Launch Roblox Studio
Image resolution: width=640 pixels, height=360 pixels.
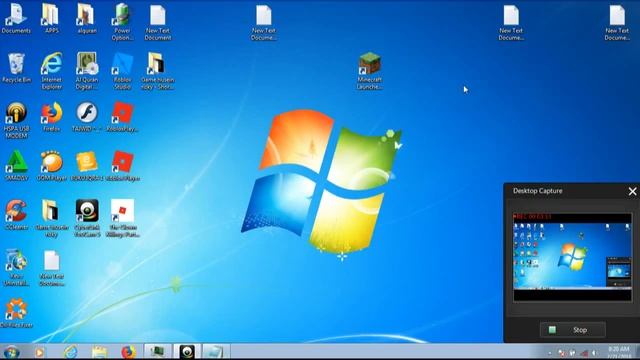coord(122,71)
